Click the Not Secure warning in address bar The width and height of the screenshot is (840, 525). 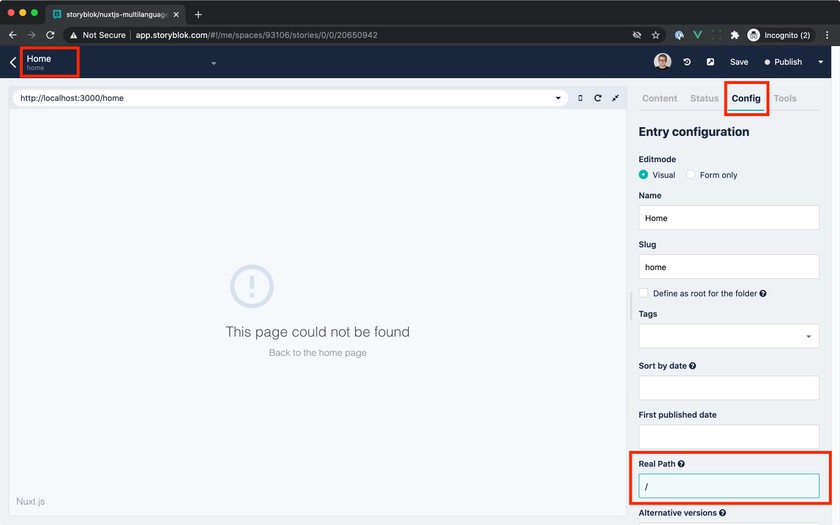(98, 35)
